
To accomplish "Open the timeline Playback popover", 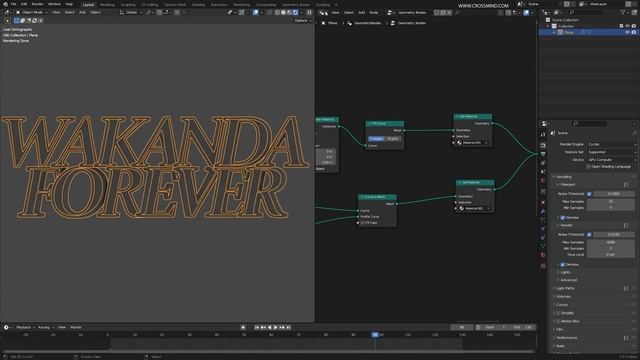I will click(x=25, y=327).
